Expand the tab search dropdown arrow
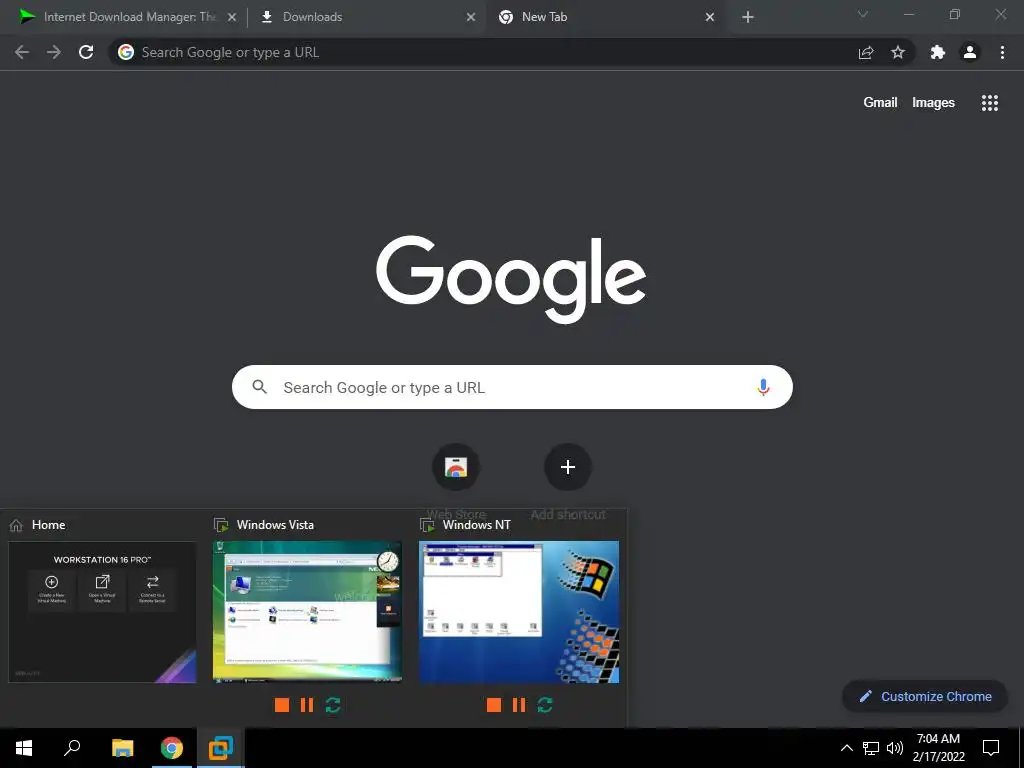This screenshot has height=768, width=1024. 863,14
